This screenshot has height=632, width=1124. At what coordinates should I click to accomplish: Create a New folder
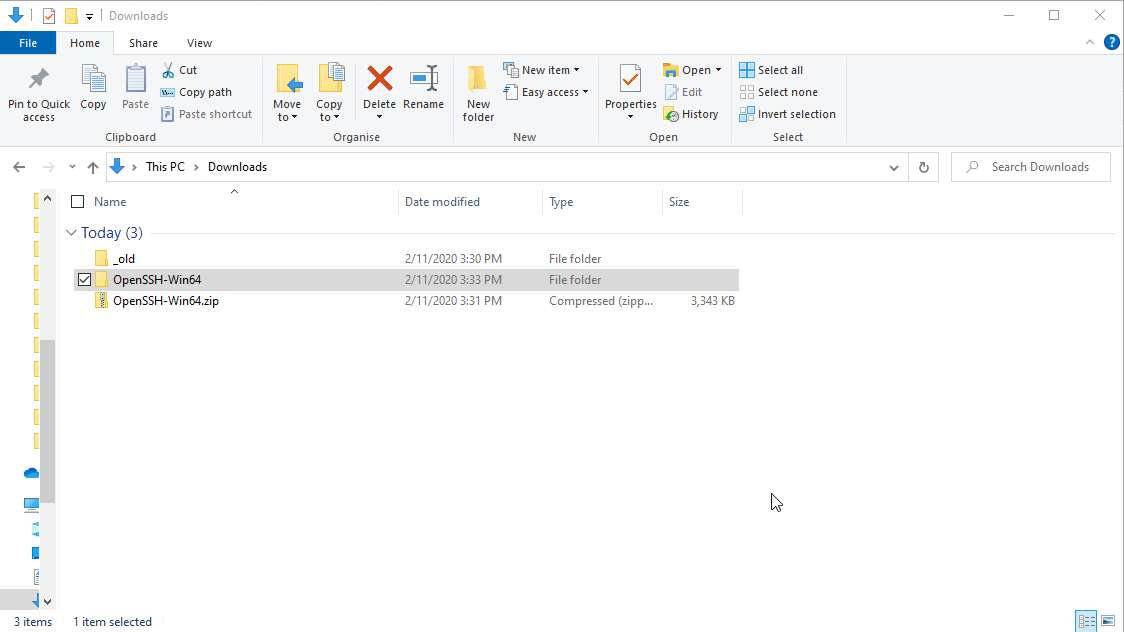[478, 93]
